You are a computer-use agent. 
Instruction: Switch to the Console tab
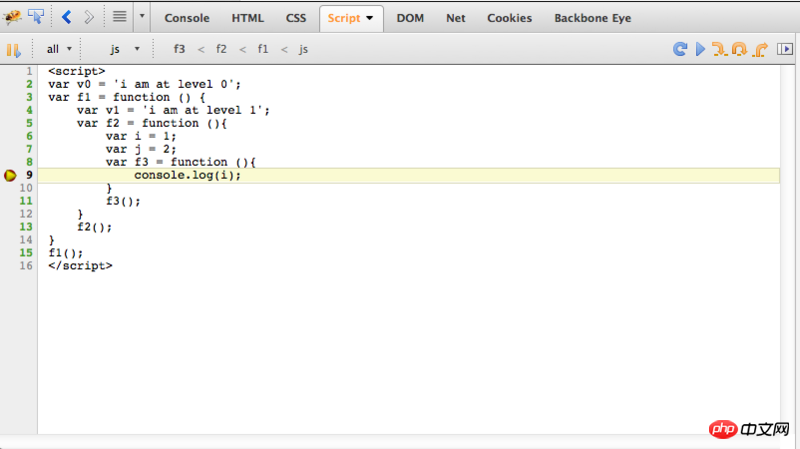[187, 18]
